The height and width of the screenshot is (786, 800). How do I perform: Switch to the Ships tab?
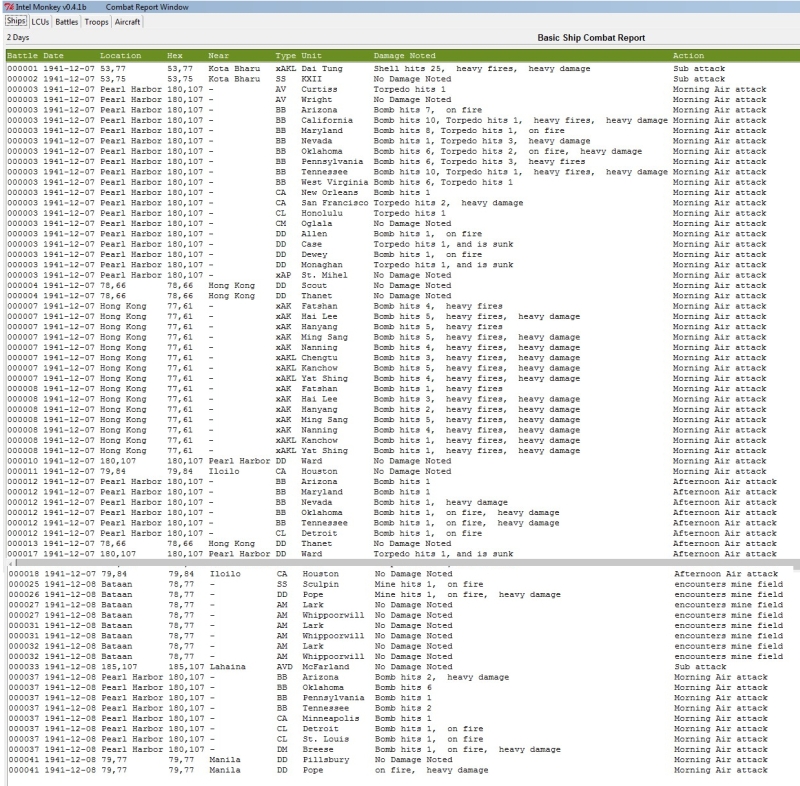pos(16,21)
